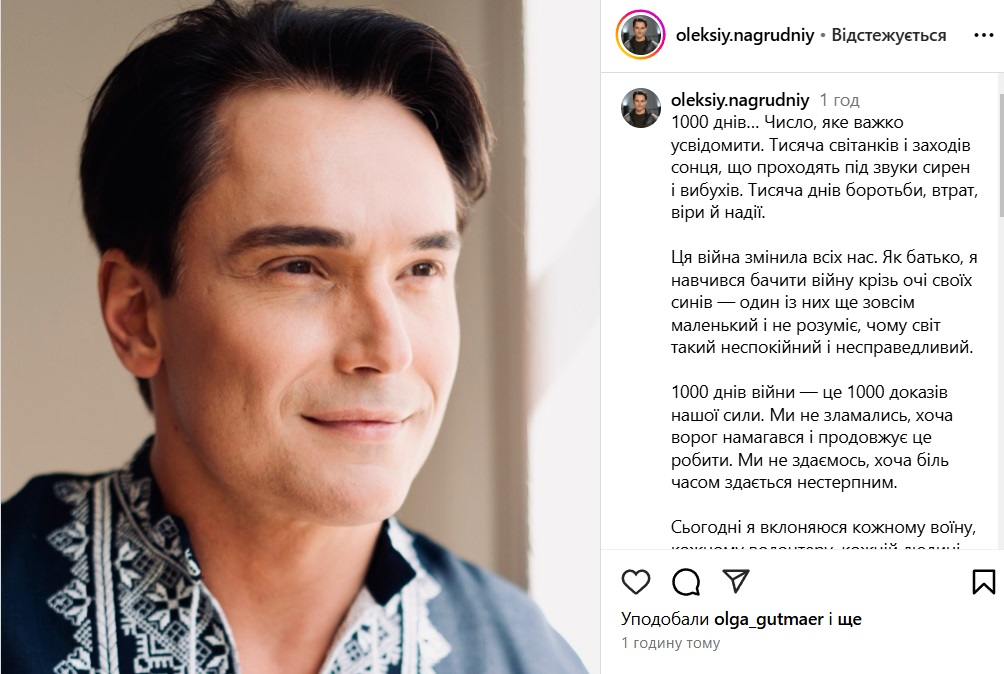Open olga_gutmaer profile from likes
This screenshot has width=1004, height=674.
[769, 619]
